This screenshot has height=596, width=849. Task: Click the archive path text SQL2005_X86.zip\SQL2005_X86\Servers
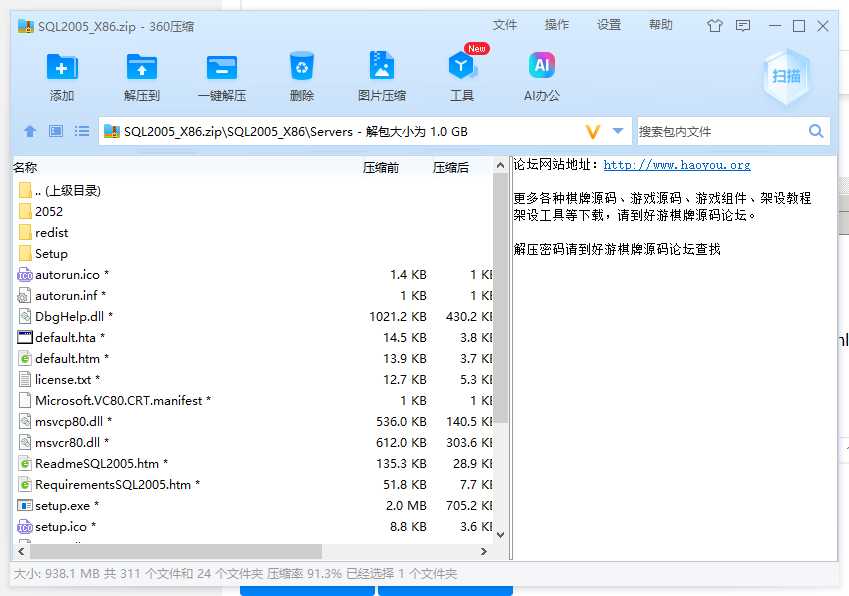tap(238, 132)
